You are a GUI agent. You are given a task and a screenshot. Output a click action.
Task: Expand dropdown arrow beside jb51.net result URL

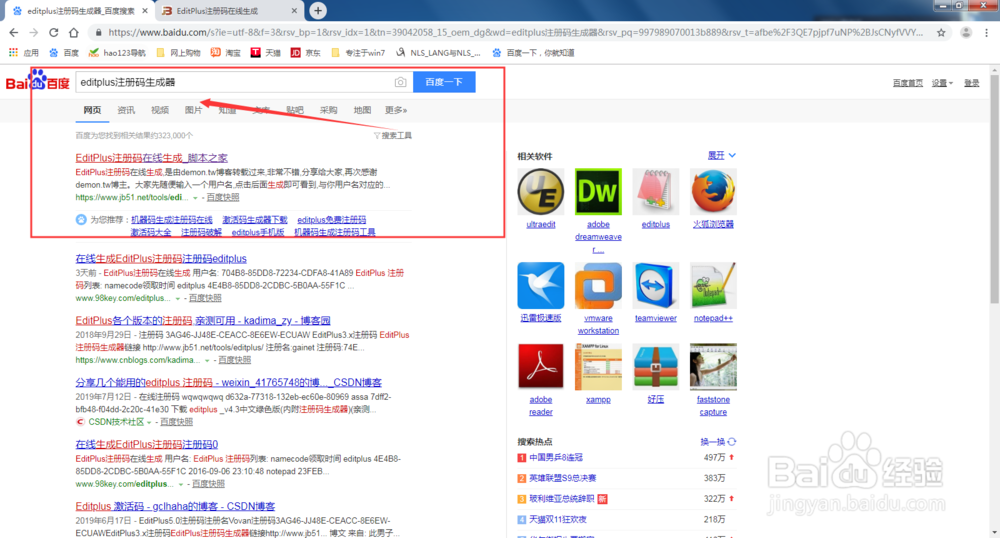tap(195, 198)
